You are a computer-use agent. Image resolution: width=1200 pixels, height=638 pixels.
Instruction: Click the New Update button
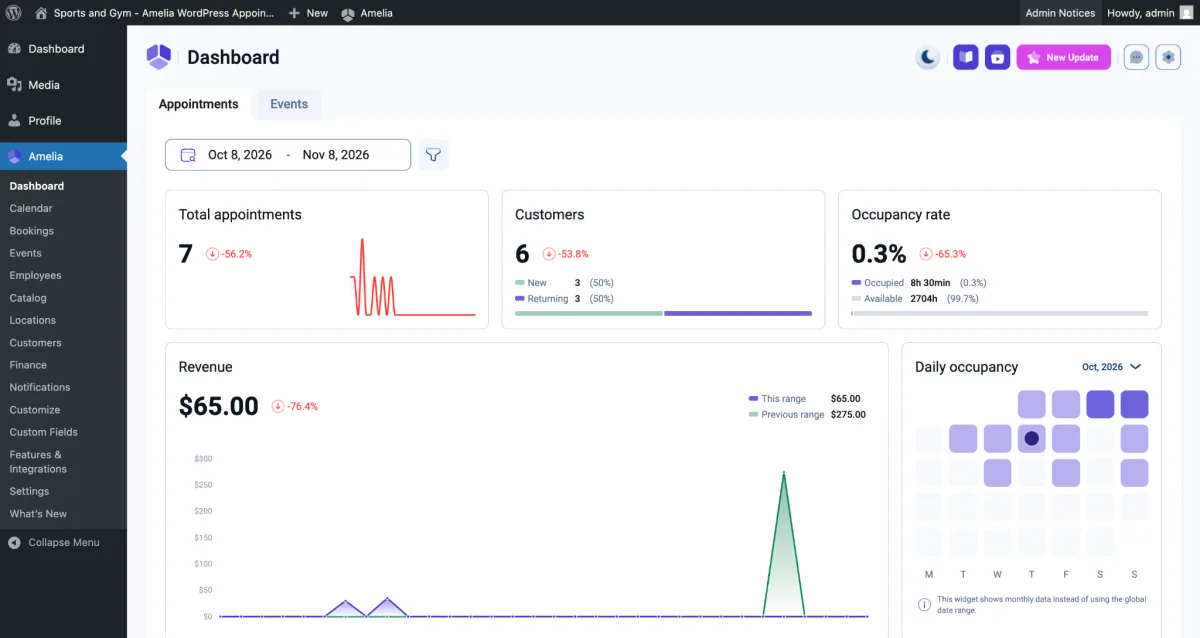pos(1064,57)
